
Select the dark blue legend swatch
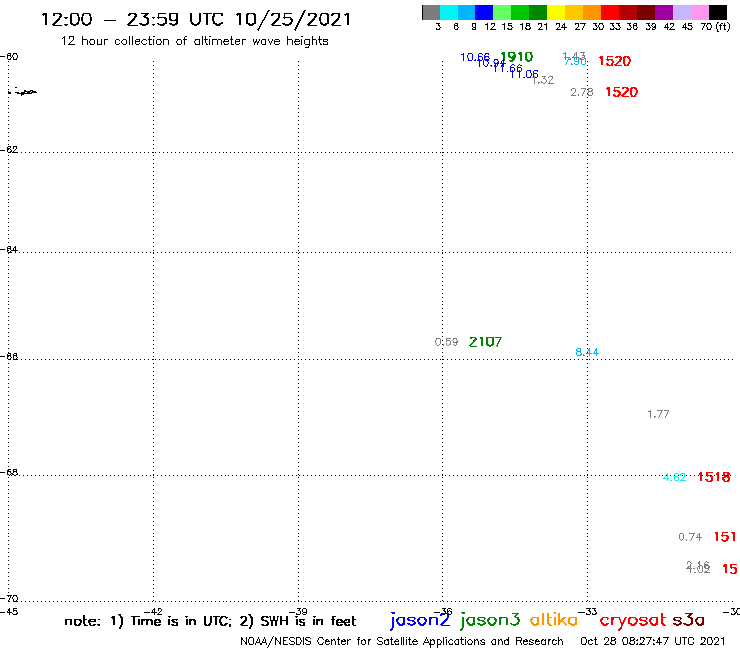click(x=484, y=12)
